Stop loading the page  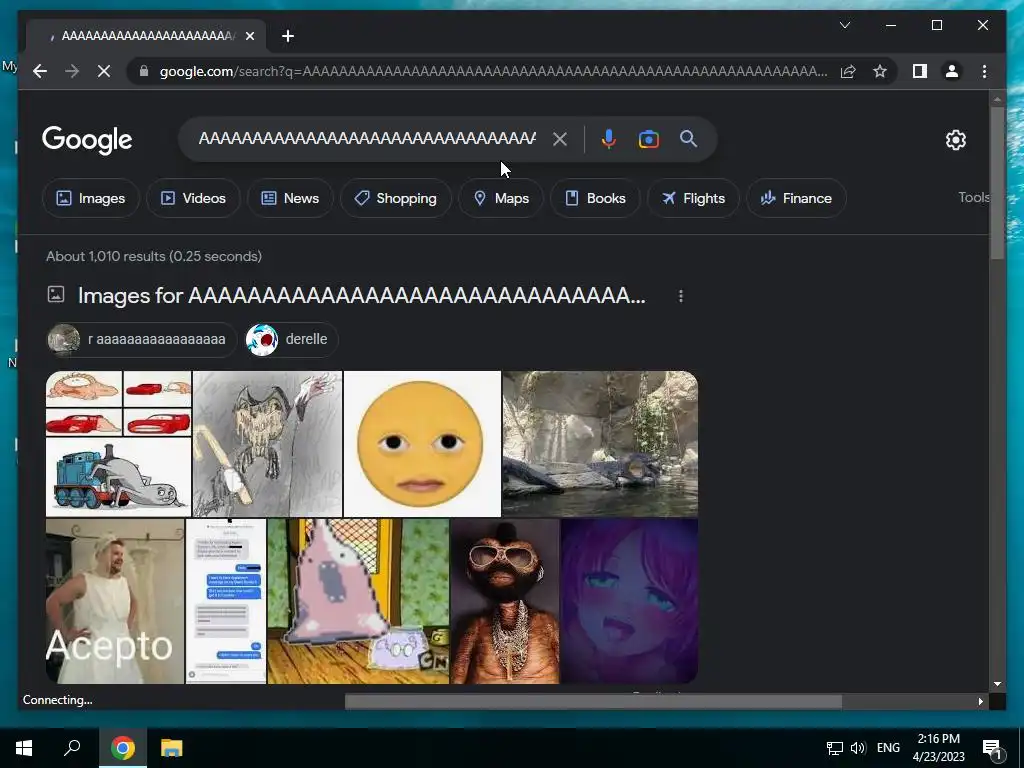click(x=104, y=71)
